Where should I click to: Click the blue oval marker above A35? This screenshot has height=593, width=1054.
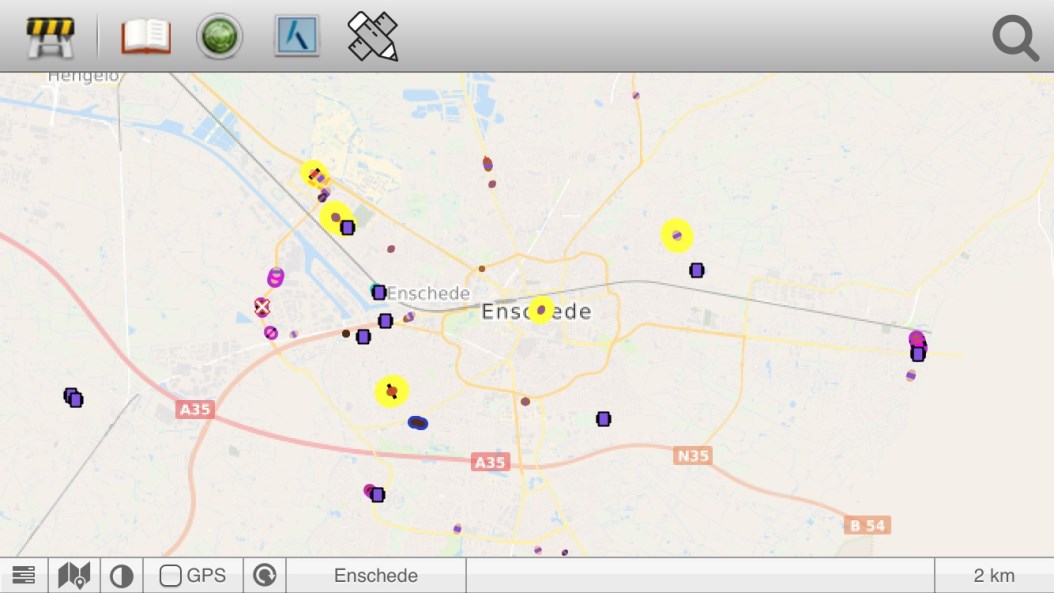pyautogui.click(x=417, y=423)
